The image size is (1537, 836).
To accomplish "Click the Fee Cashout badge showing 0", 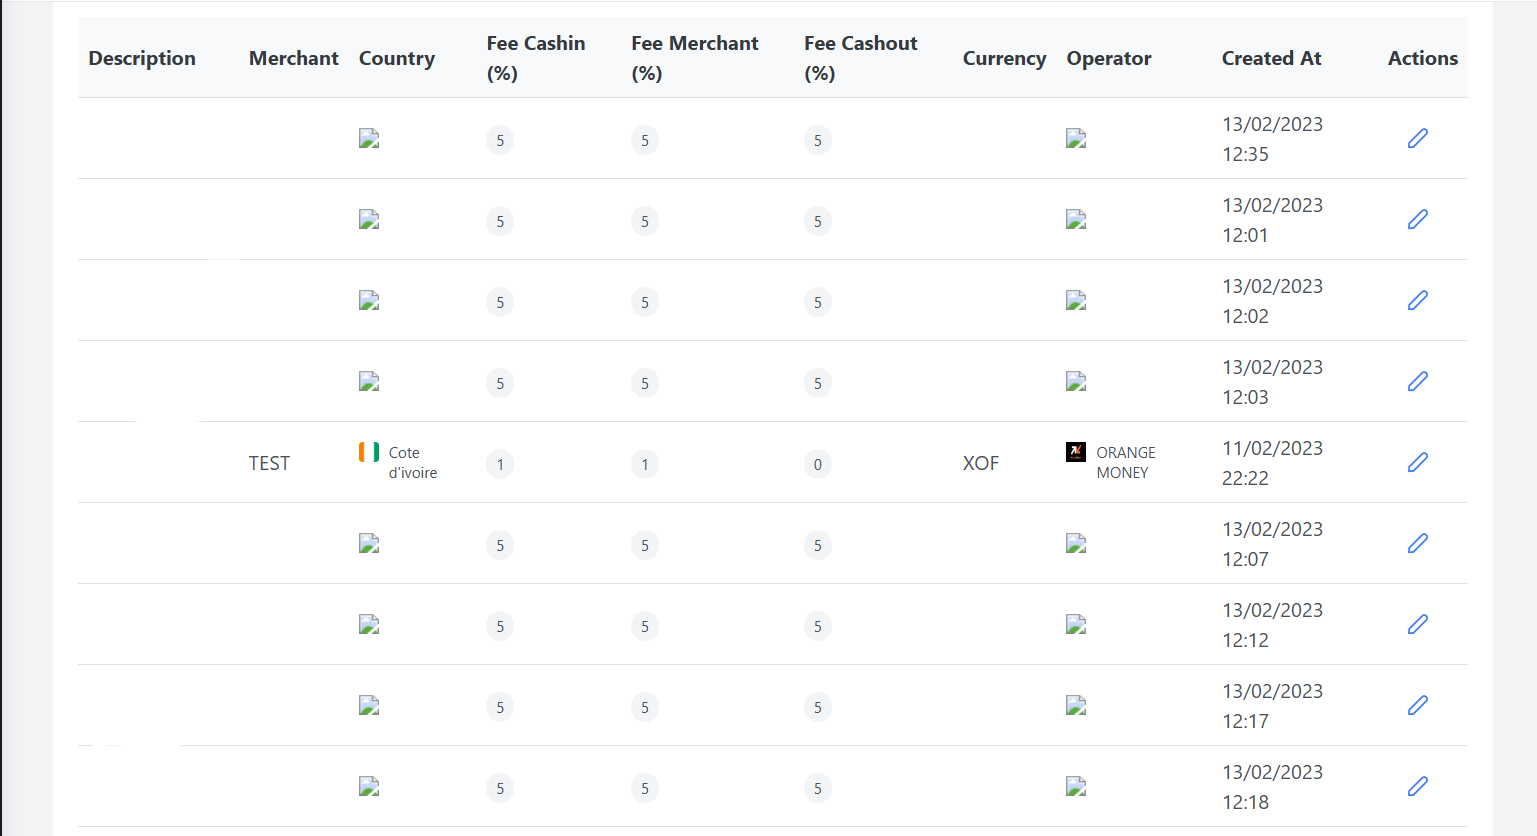I will 817,464.
